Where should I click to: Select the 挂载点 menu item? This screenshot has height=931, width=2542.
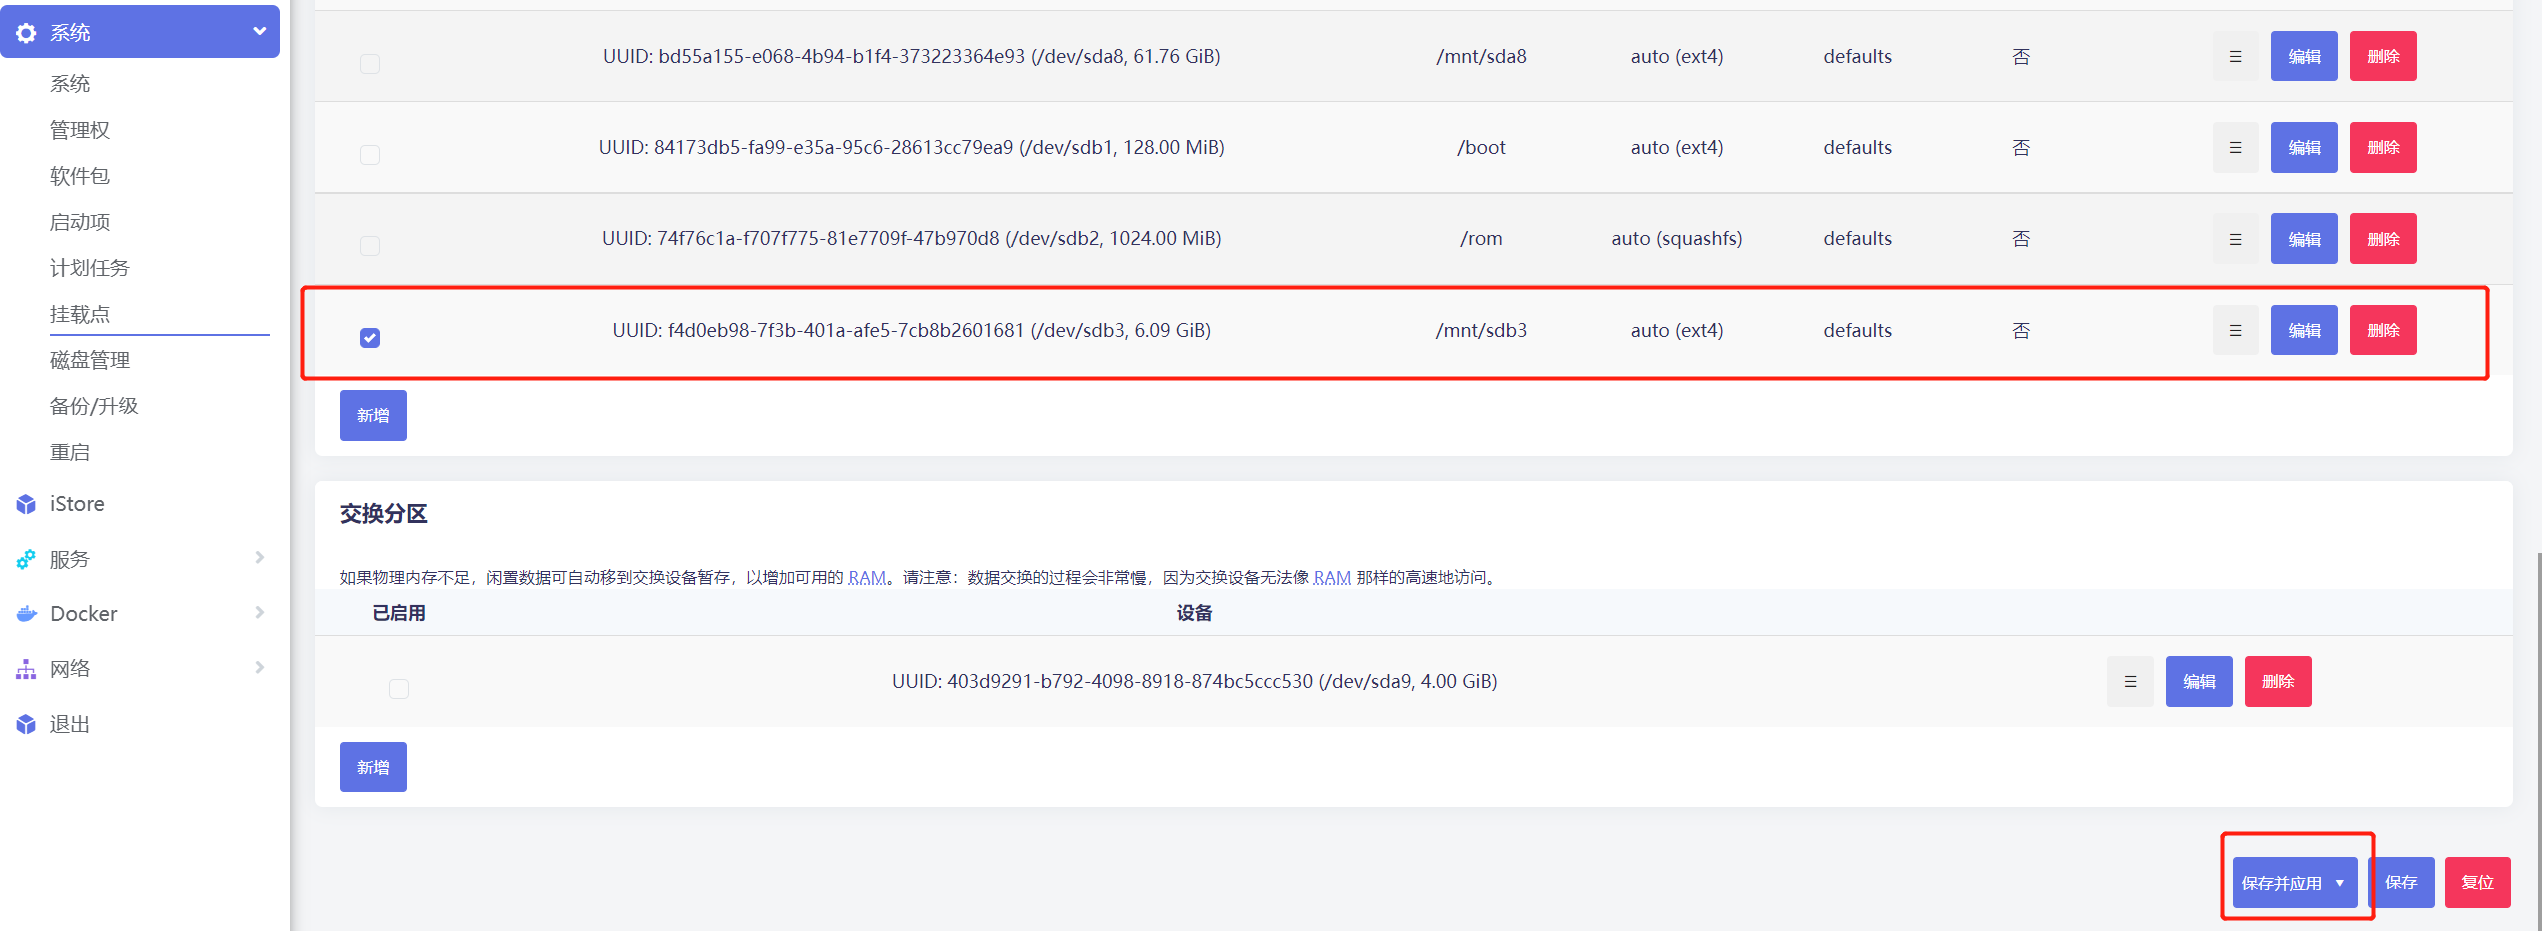80,314
